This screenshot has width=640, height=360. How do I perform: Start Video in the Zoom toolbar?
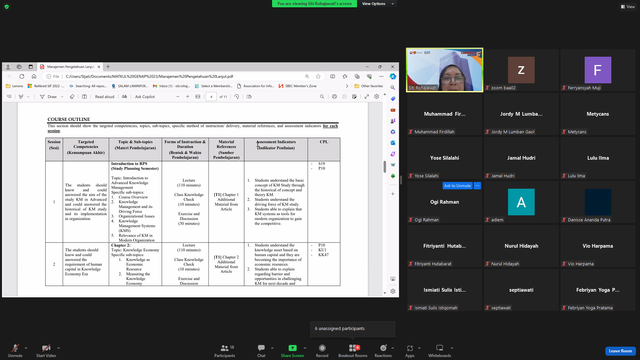(46, 350)
